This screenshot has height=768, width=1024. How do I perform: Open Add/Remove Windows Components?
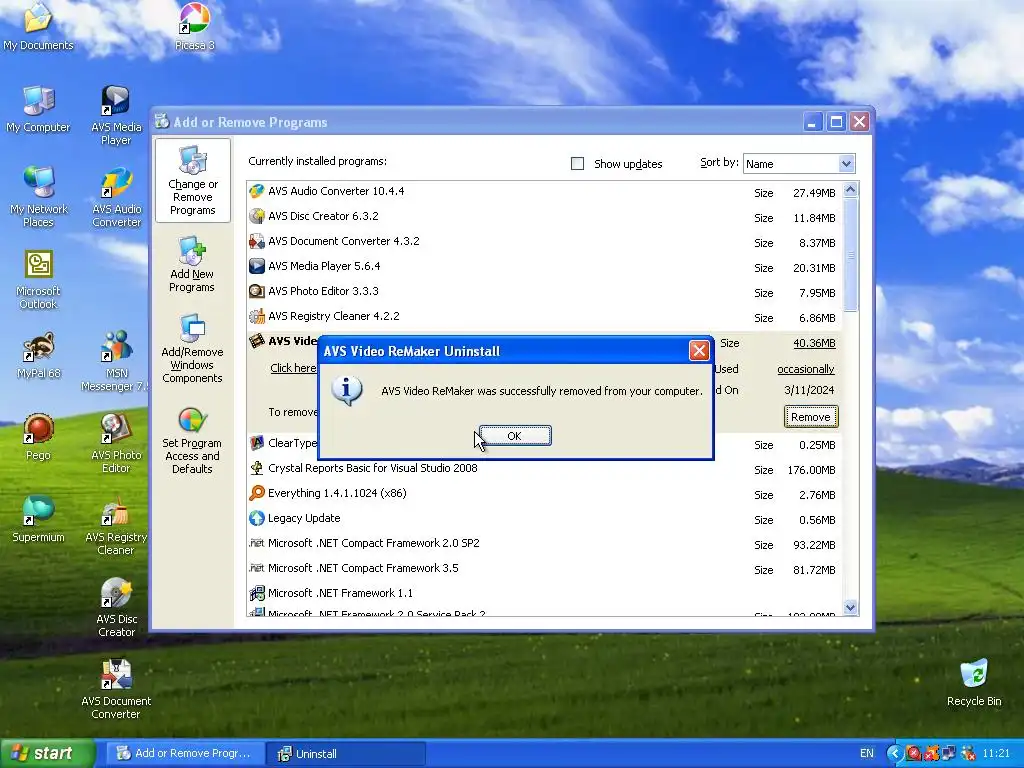pos(192,349)
